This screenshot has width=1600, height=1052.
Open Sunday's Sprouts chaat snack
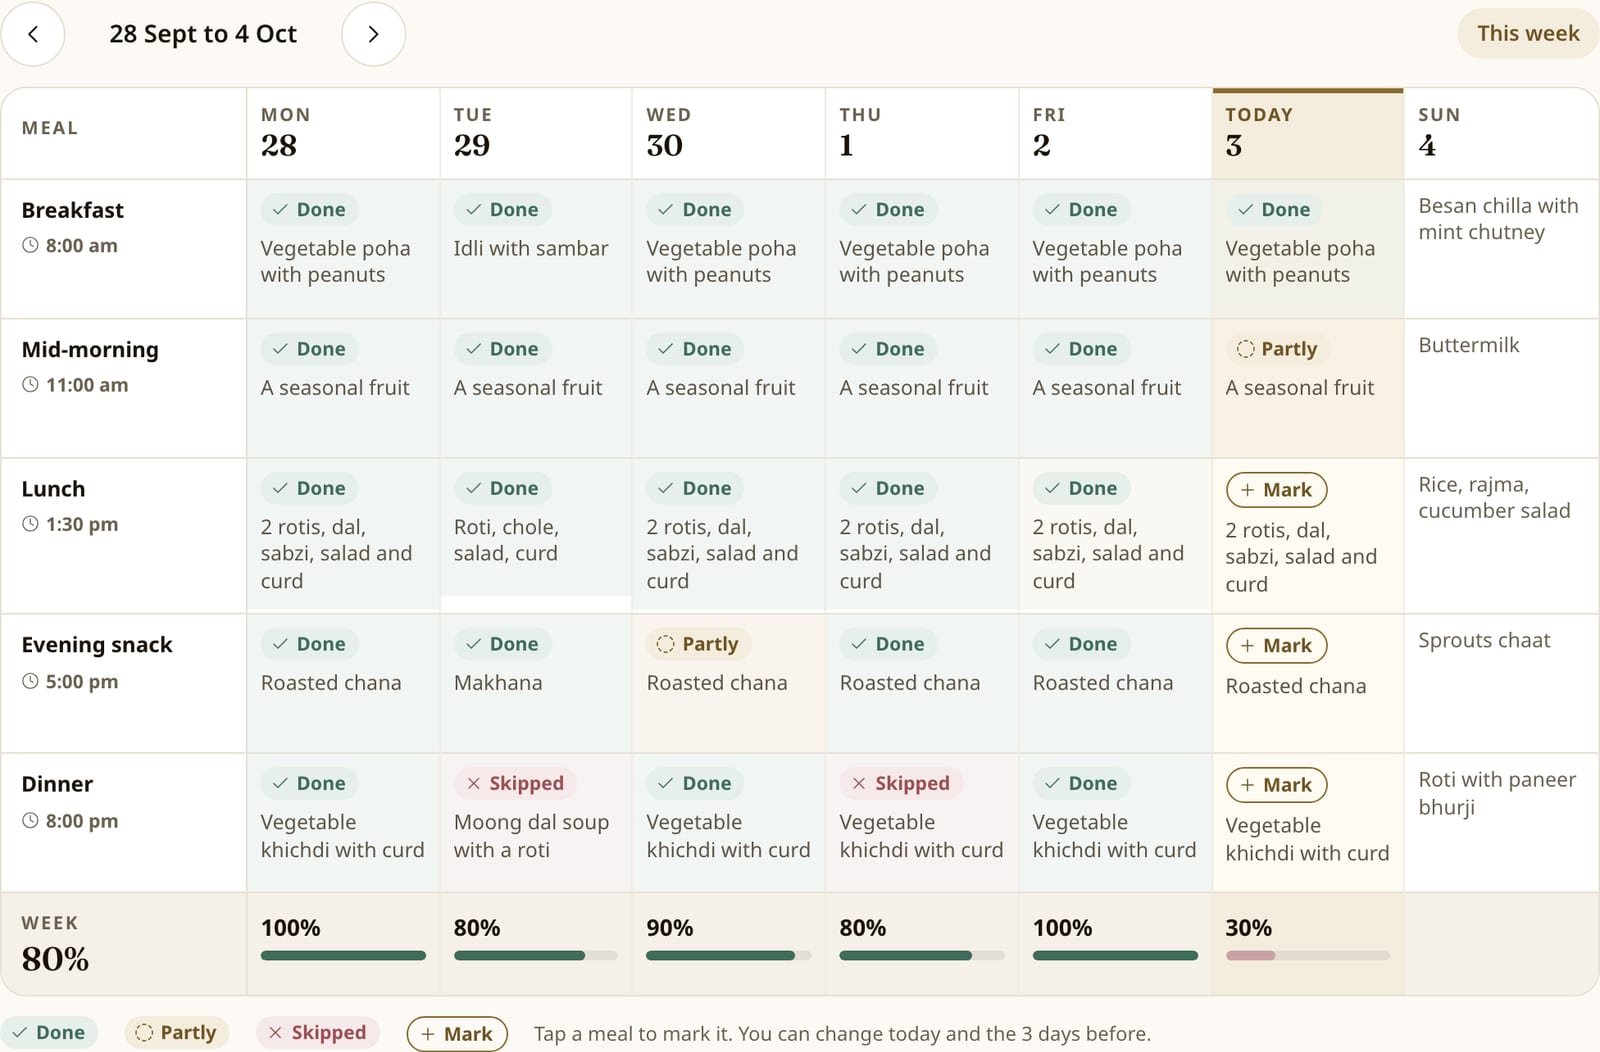[x=1484, y=640]
